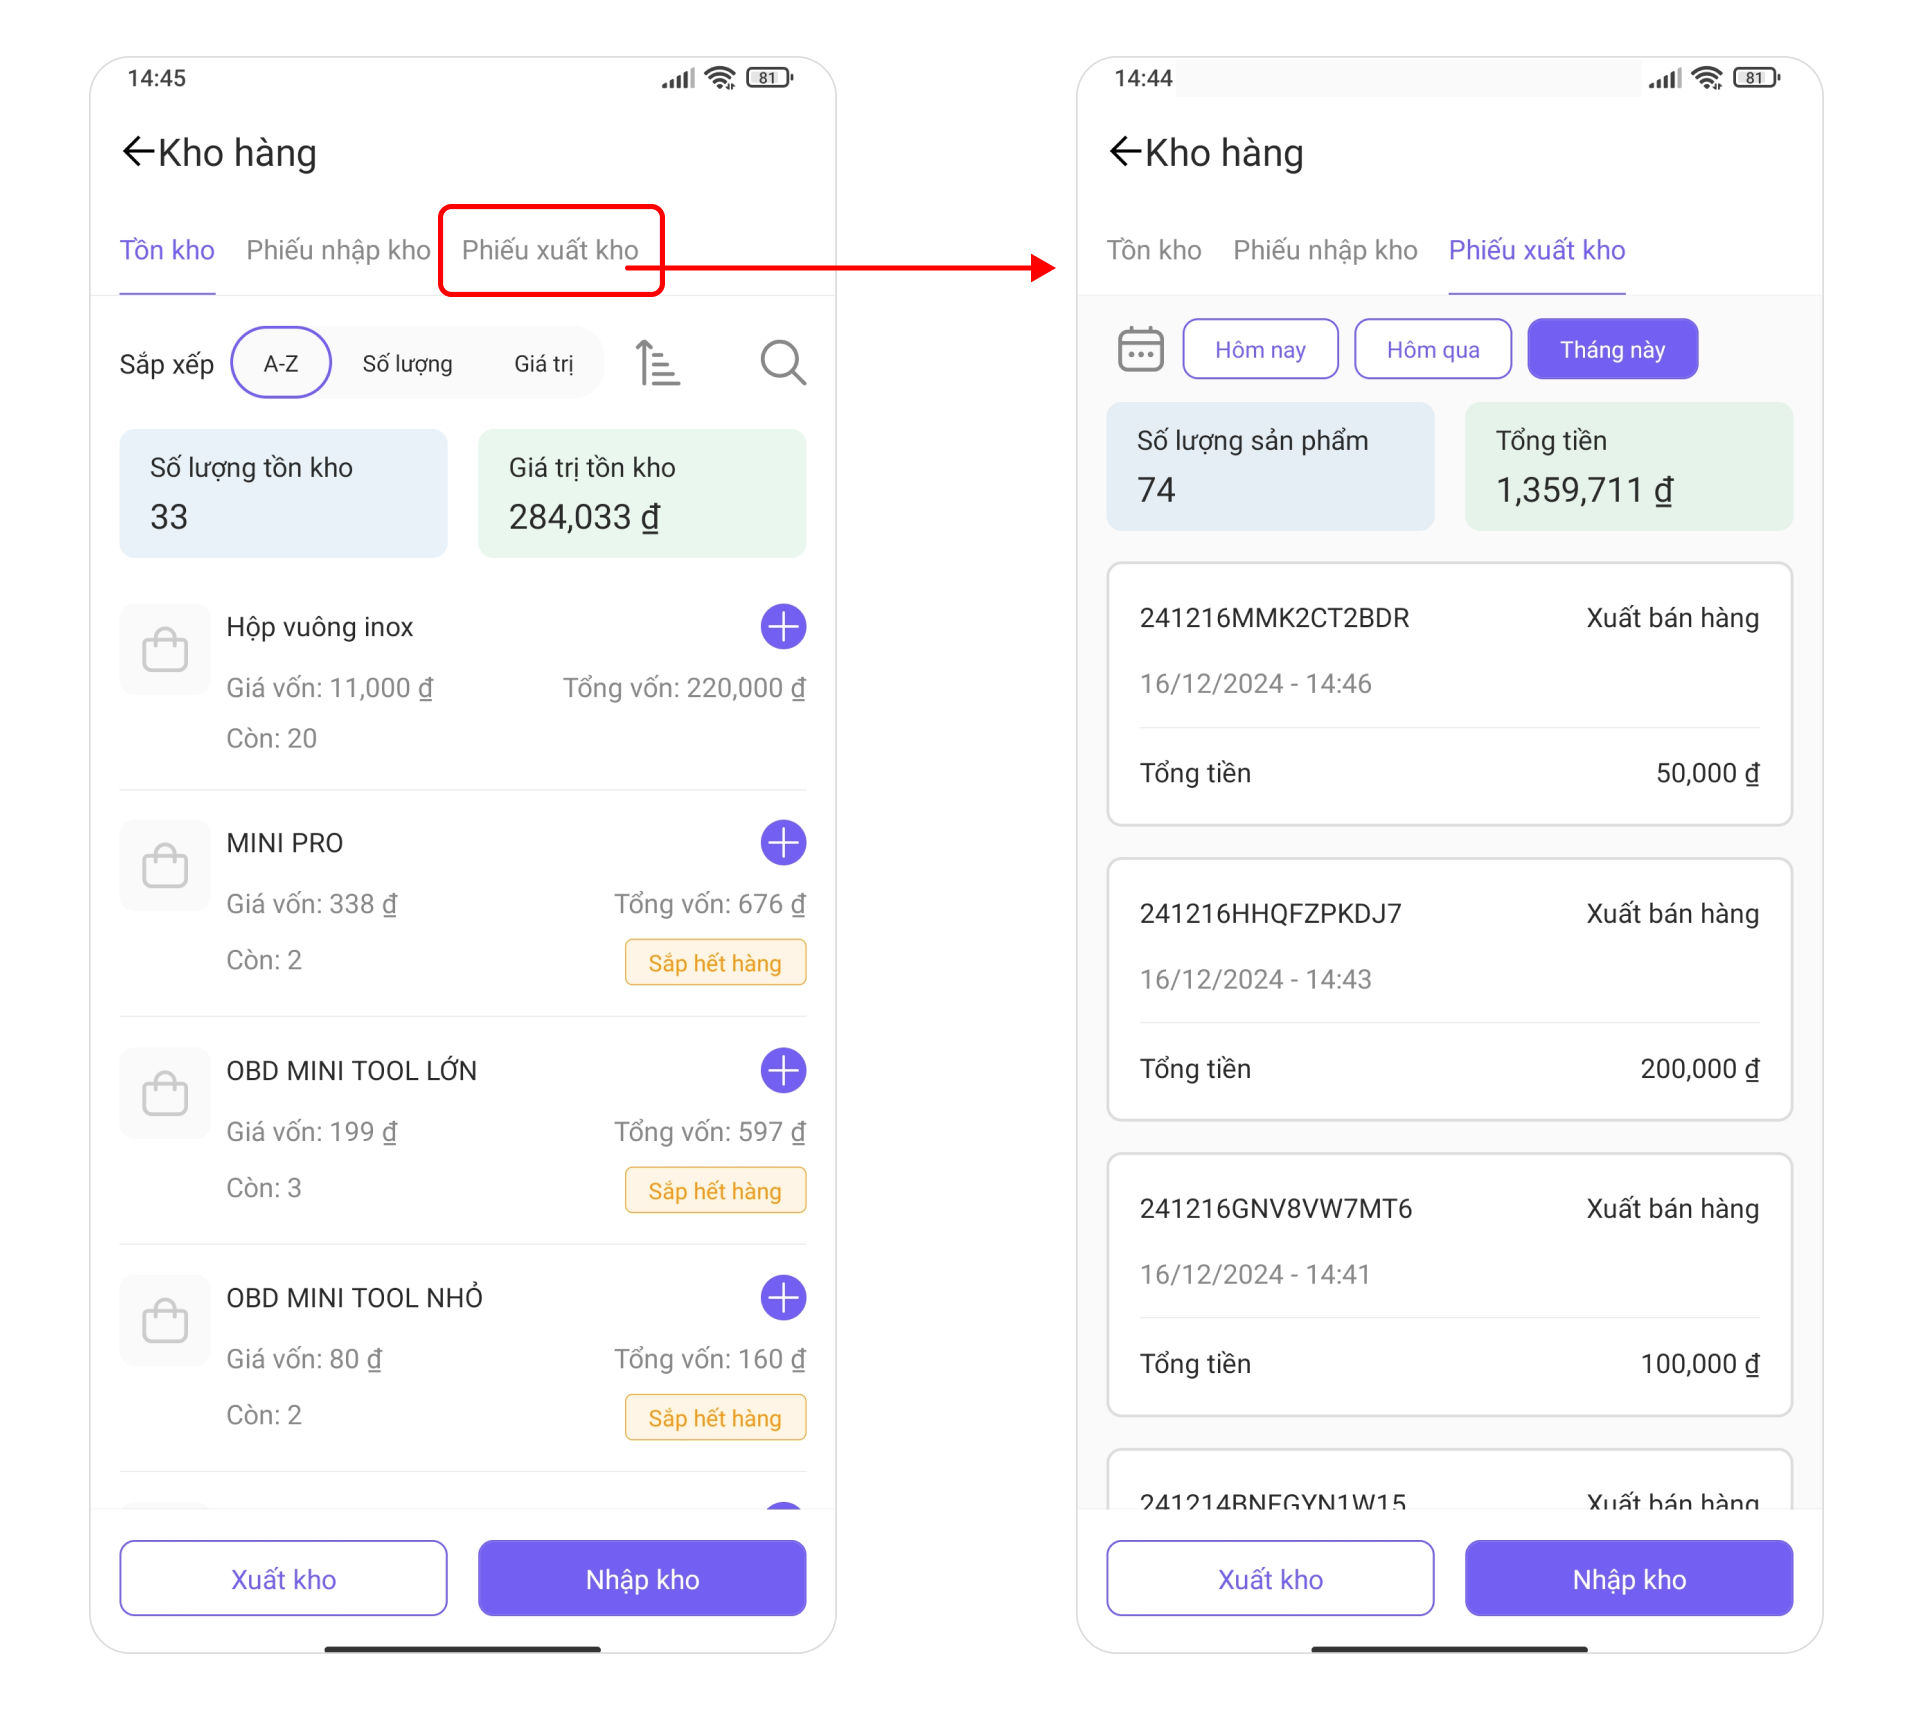Viewport: 1920px width, 1709px height.
Task: Toggle the ascending sort order icon
Action: click(x=657, y=363)
